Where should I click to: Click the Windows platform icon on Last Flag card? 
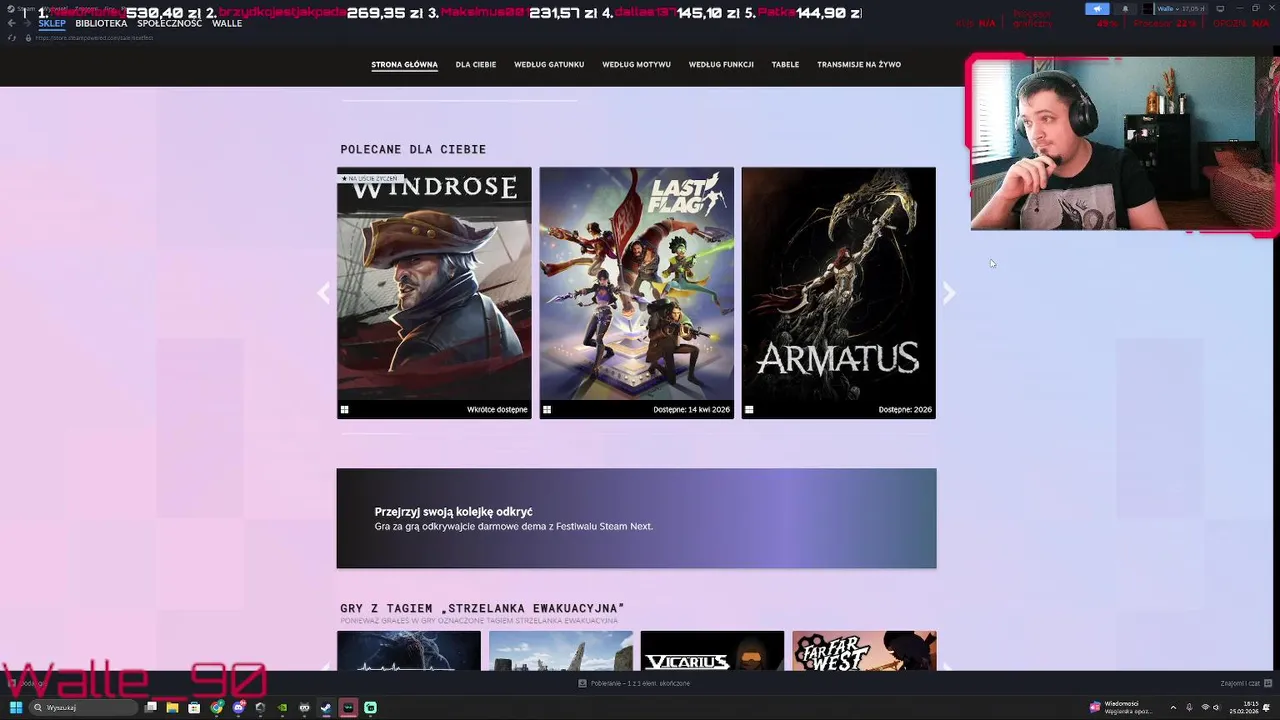point(547,409)
